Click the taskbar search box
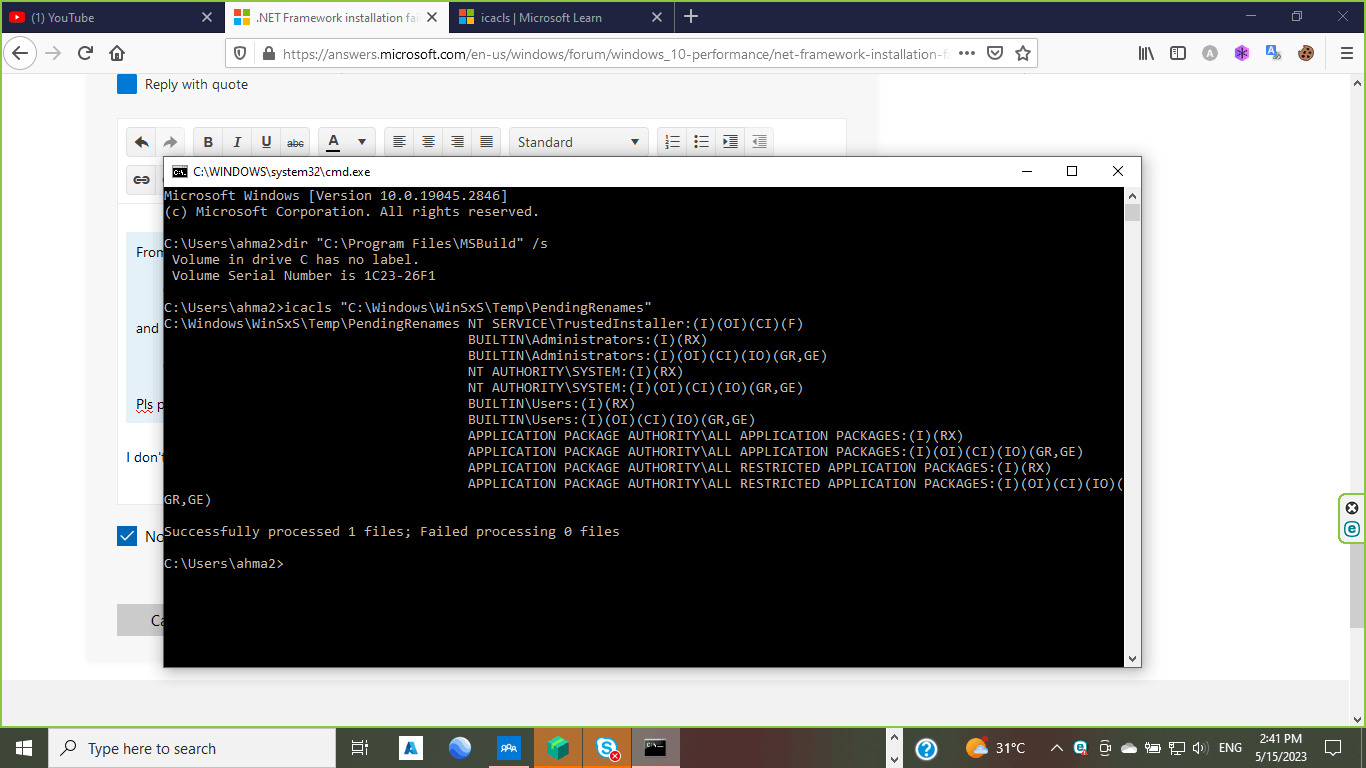The image size is (1366, 768). (x=192, y=748)
